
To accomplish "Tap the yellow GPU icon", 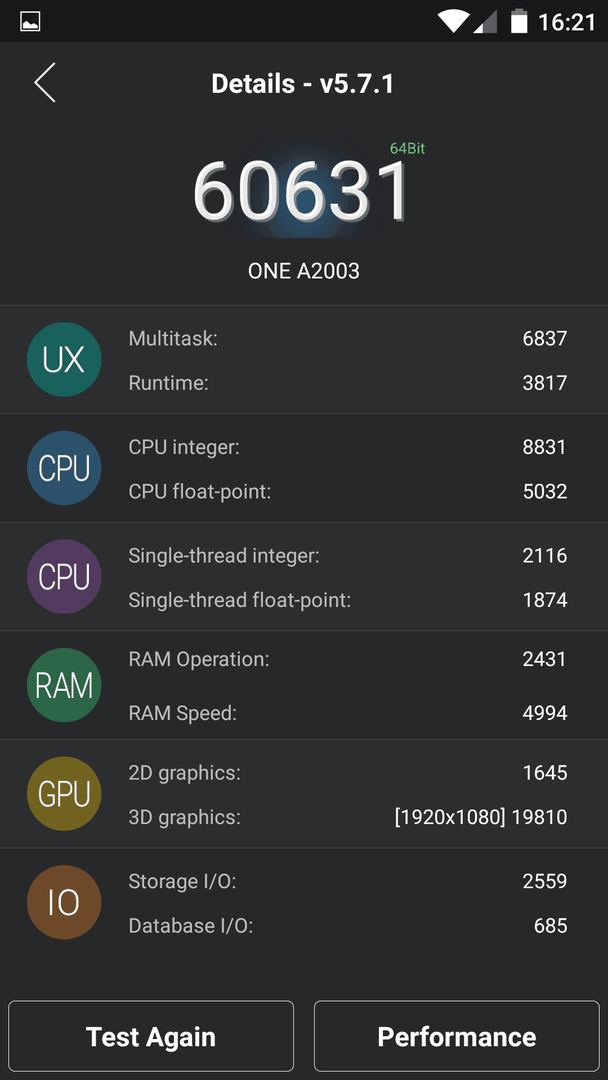I will pos(64,793).
